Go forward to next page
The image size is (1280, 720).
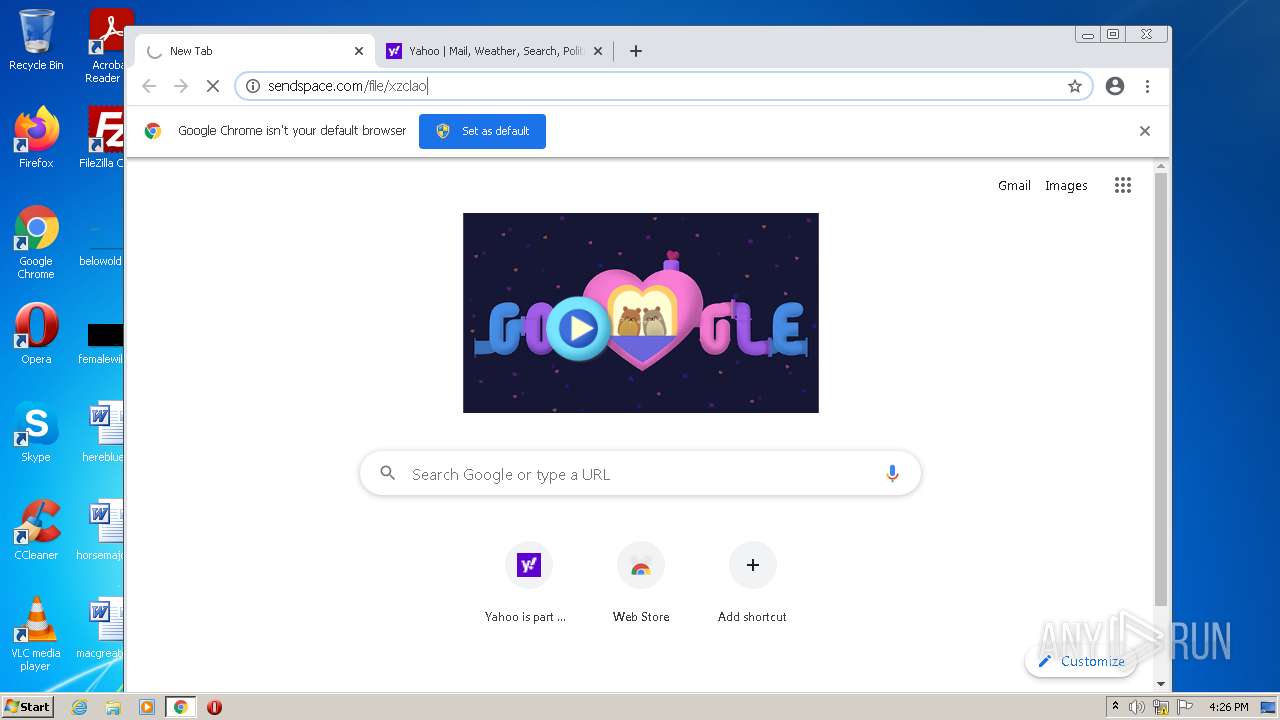click(x=181, y=86)
